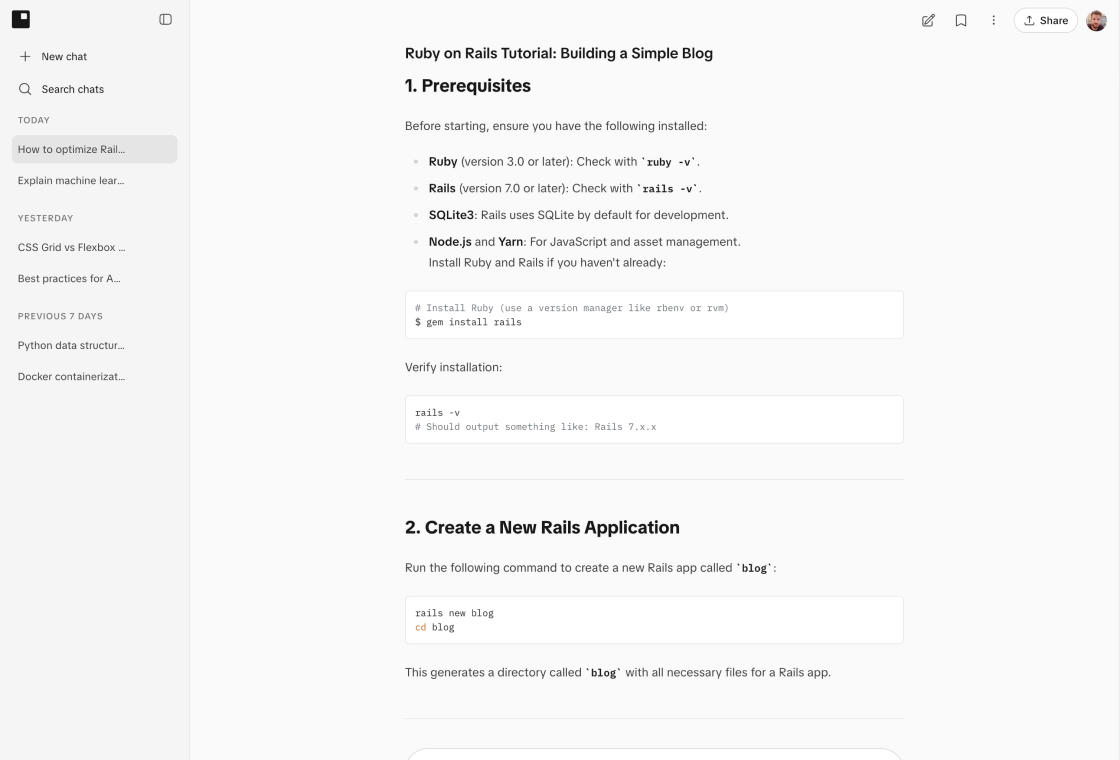The width and height of the screenshot is (1120, 760).
Task: Click the gem install rails code block
Action: pos(654,315)
